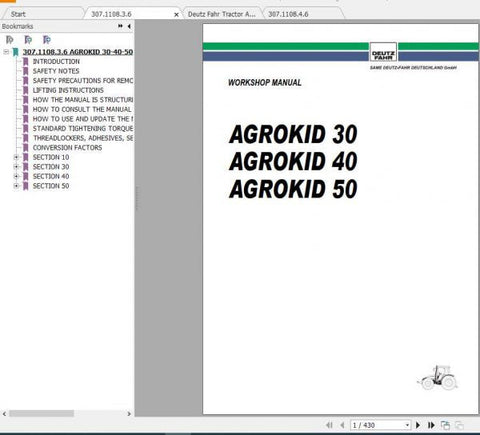Click the bookmark icon beside LIFTING INSTRUCTIONS

25,90
